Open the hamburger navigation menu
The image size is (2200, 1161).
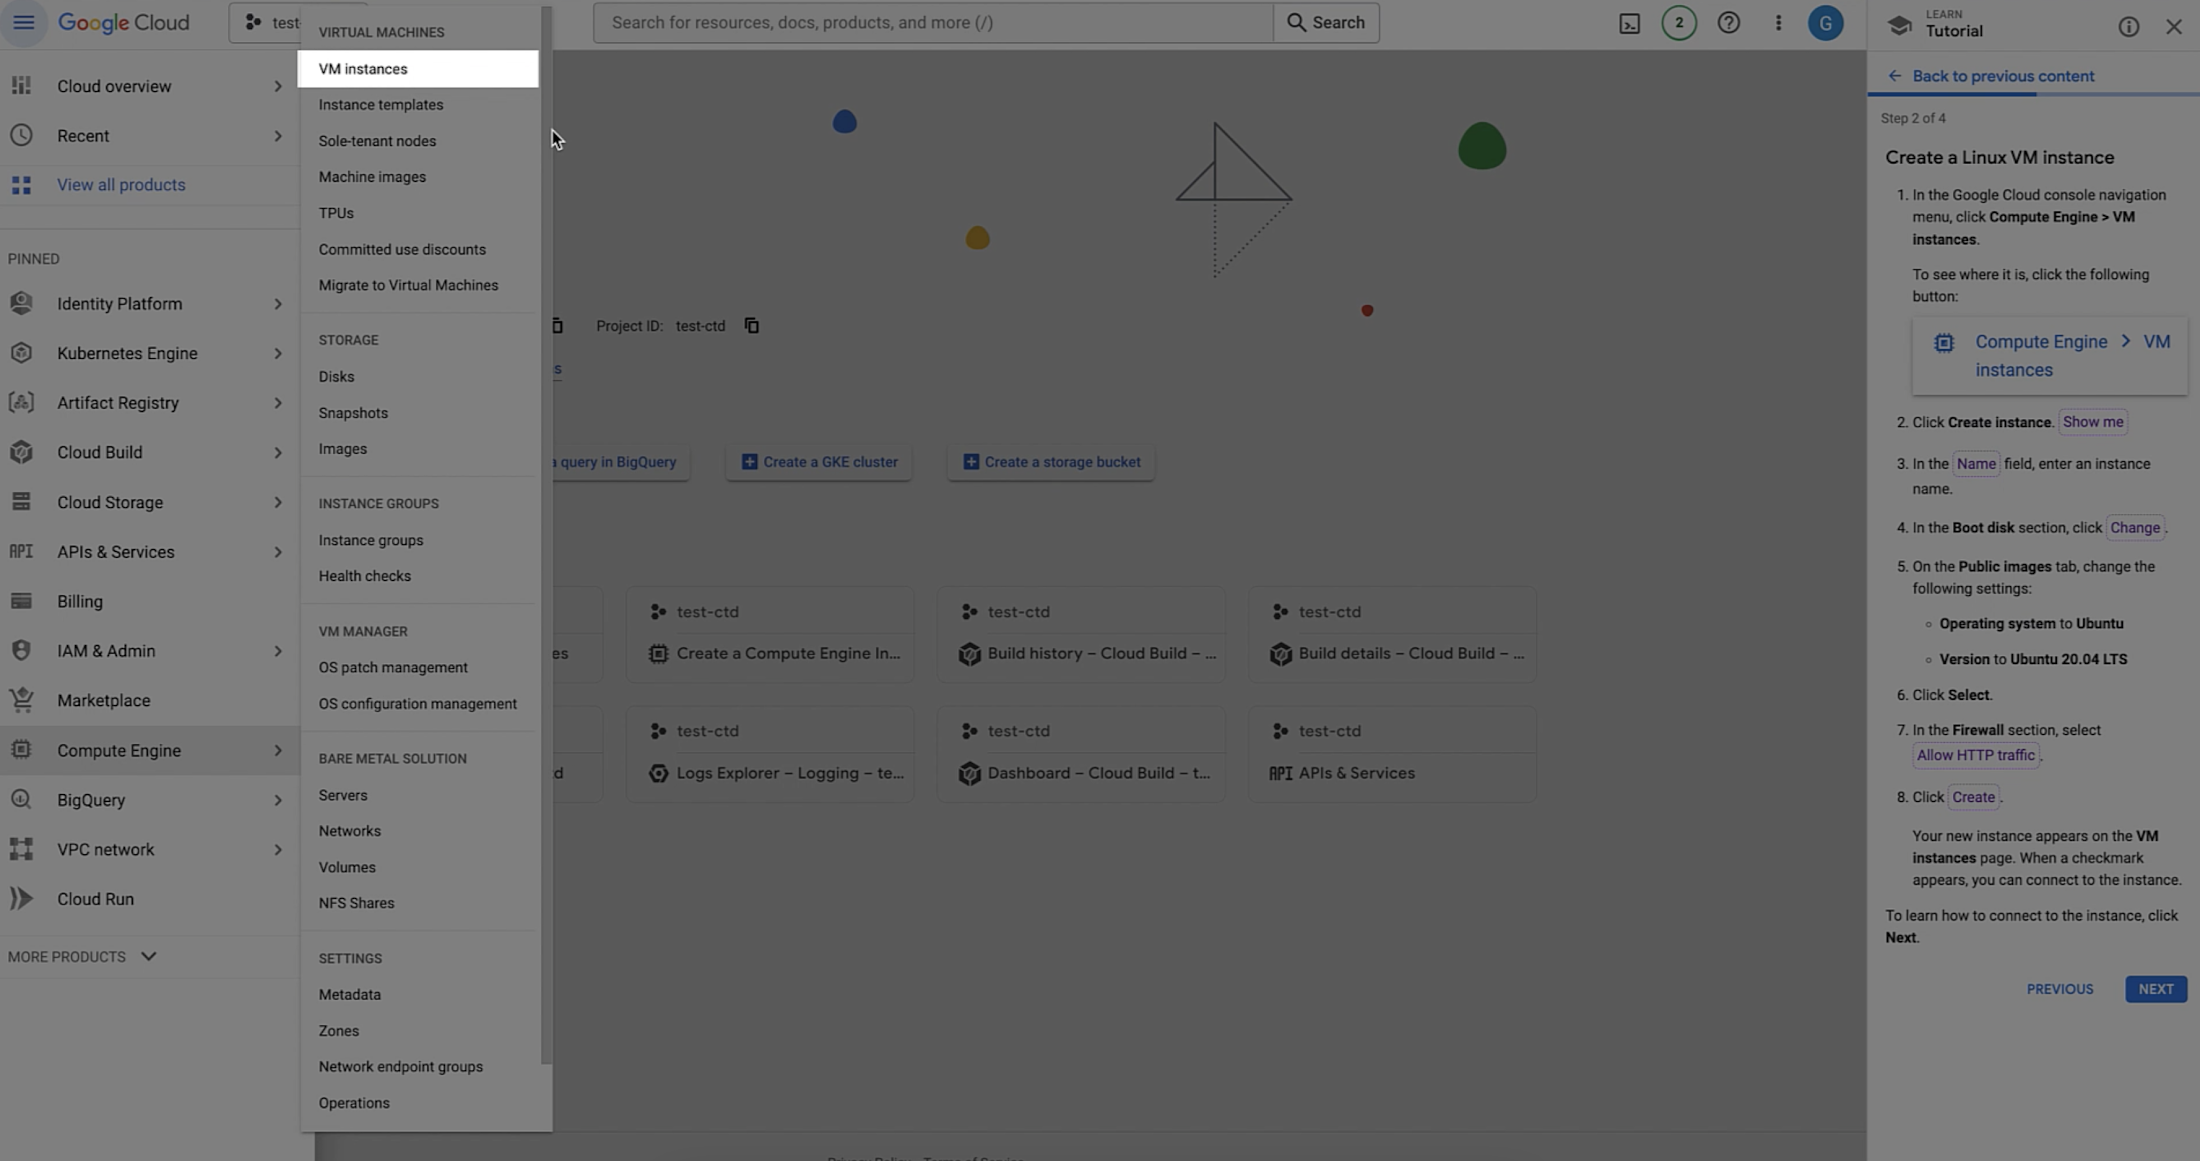(x=23, y=22)
